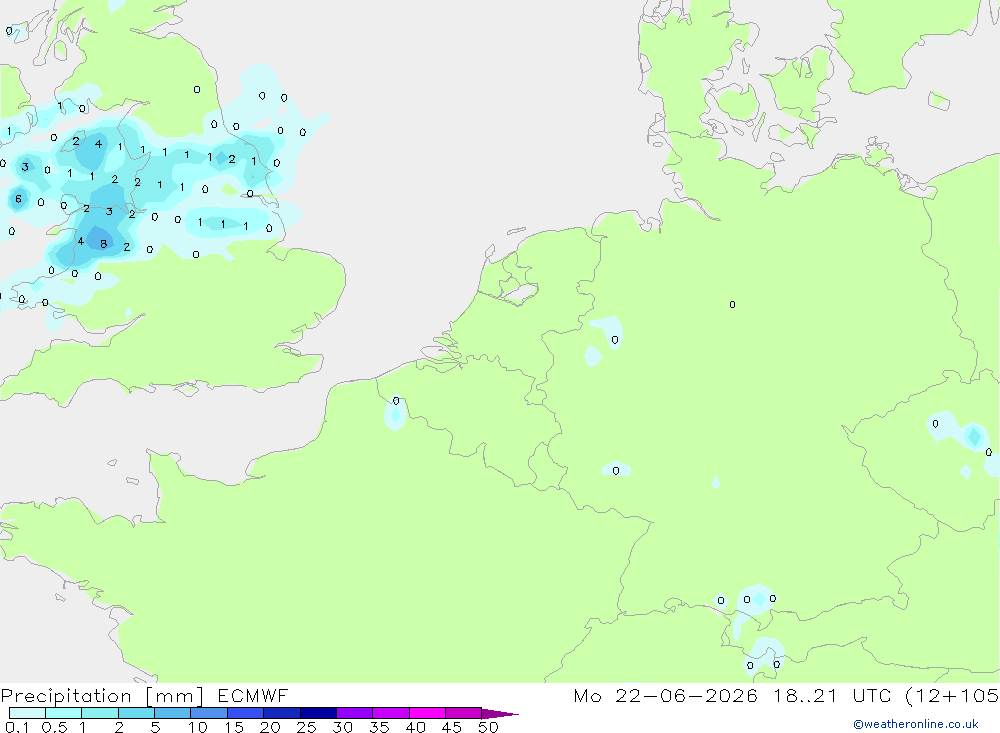
Task: Click the 'Precipitation [mm]' title text
Action: (x=102, y=696)
